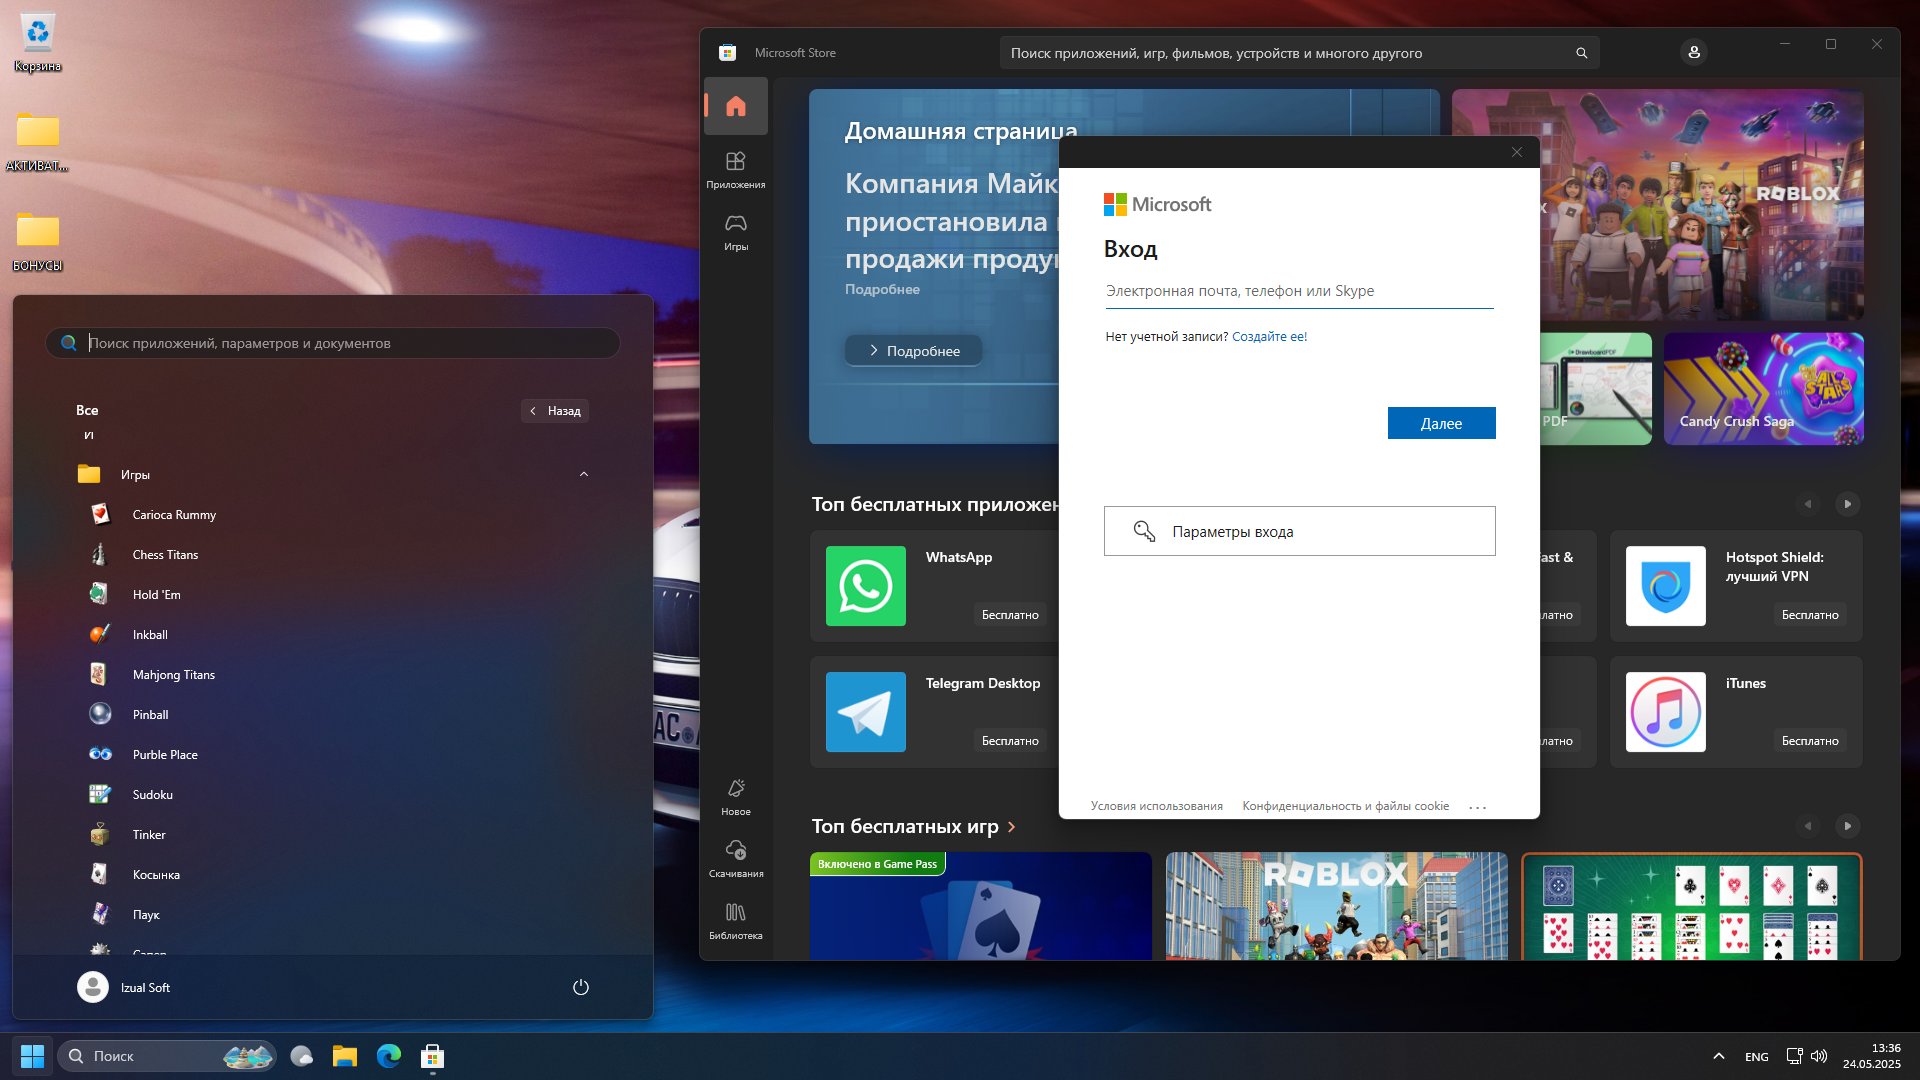Open the Приложения section in Store sidebar
1920x1080 pixels.
tap(736, 169)
